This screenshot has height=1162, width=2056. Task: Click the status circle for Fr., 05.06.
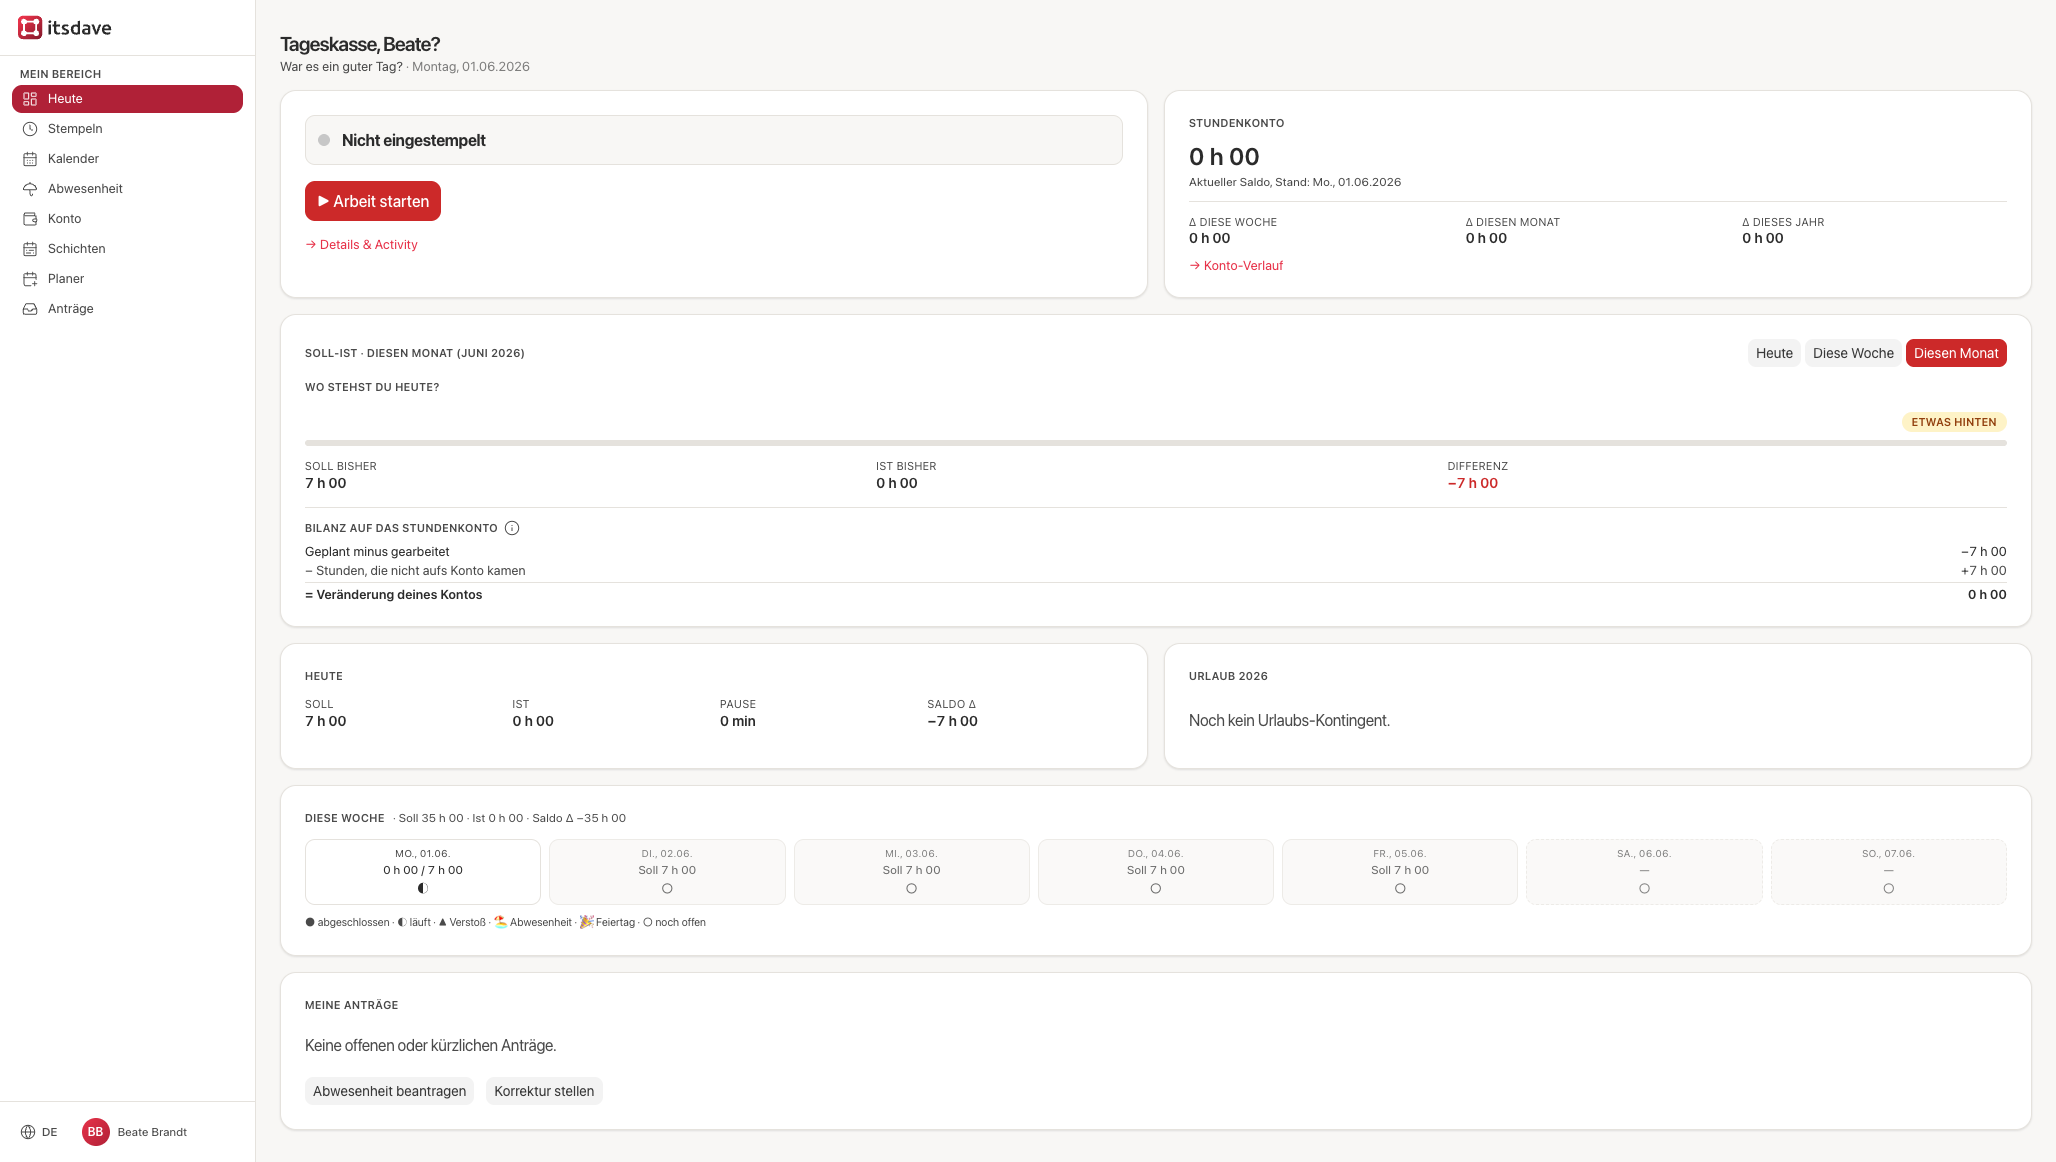pyautogui.click(x=1400, y=888)
